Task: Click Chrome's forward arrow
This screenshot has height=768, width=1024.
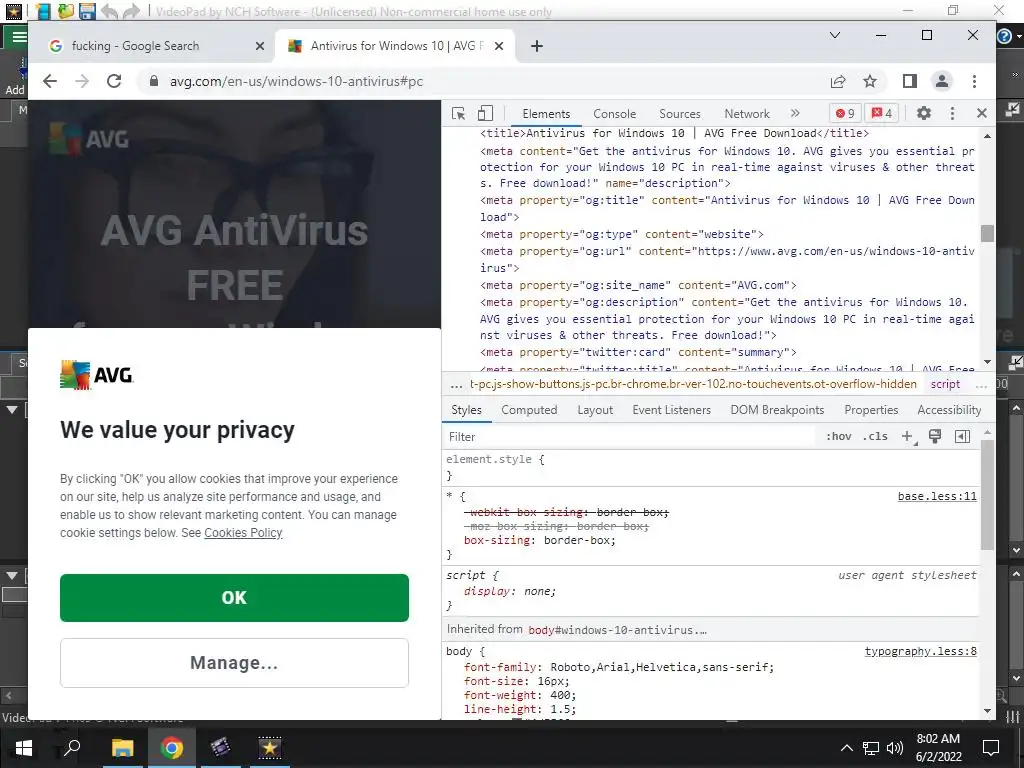Action: [x=82, y=81]
